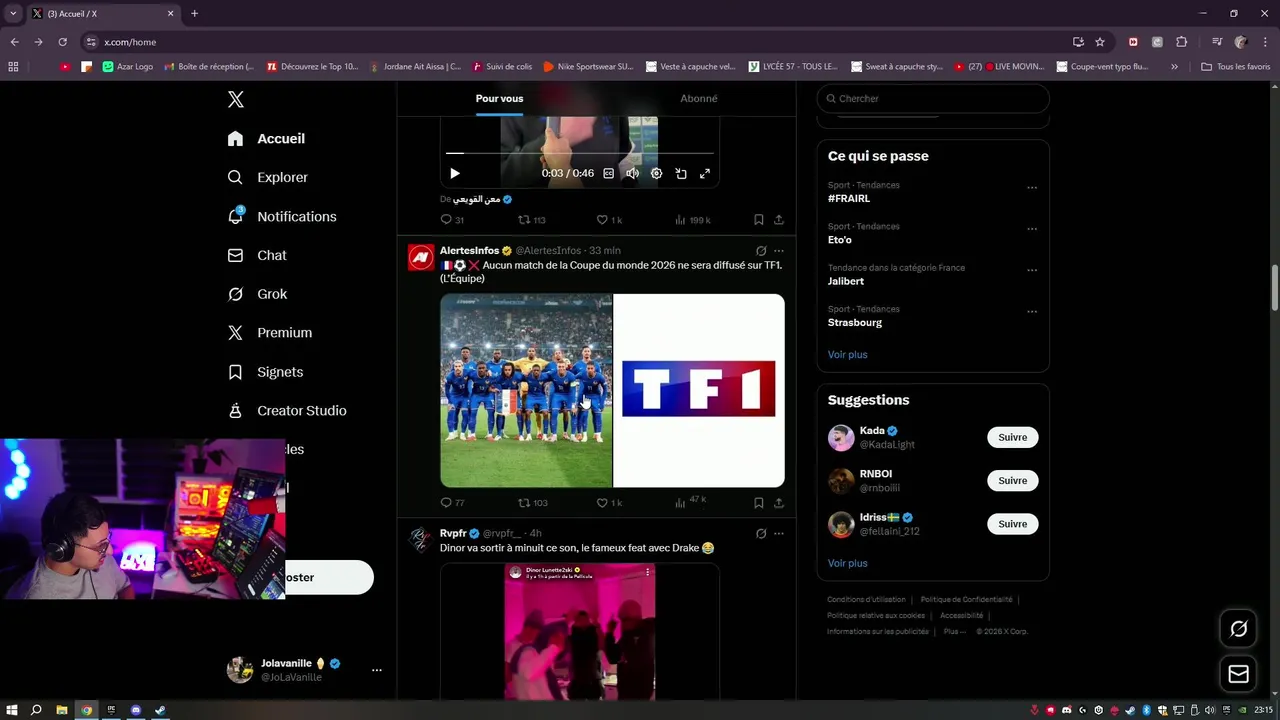1280x720 pixels.
Task: Expand the video to fullscreen
Action: click(x=705, y=173)
